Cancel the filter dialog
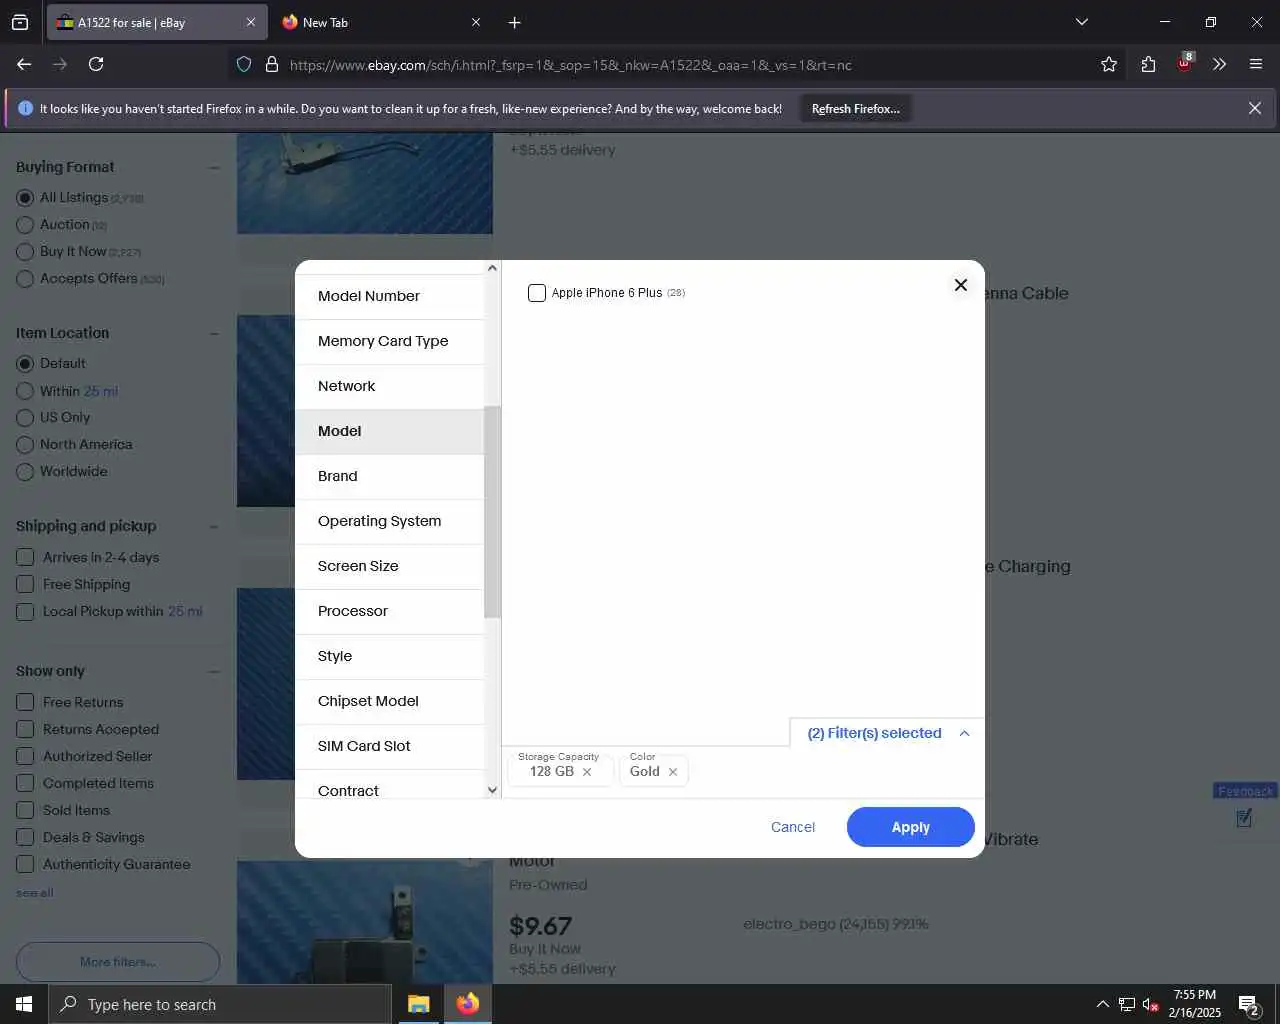This screenshot has height=1024, width=1280. 793,827
